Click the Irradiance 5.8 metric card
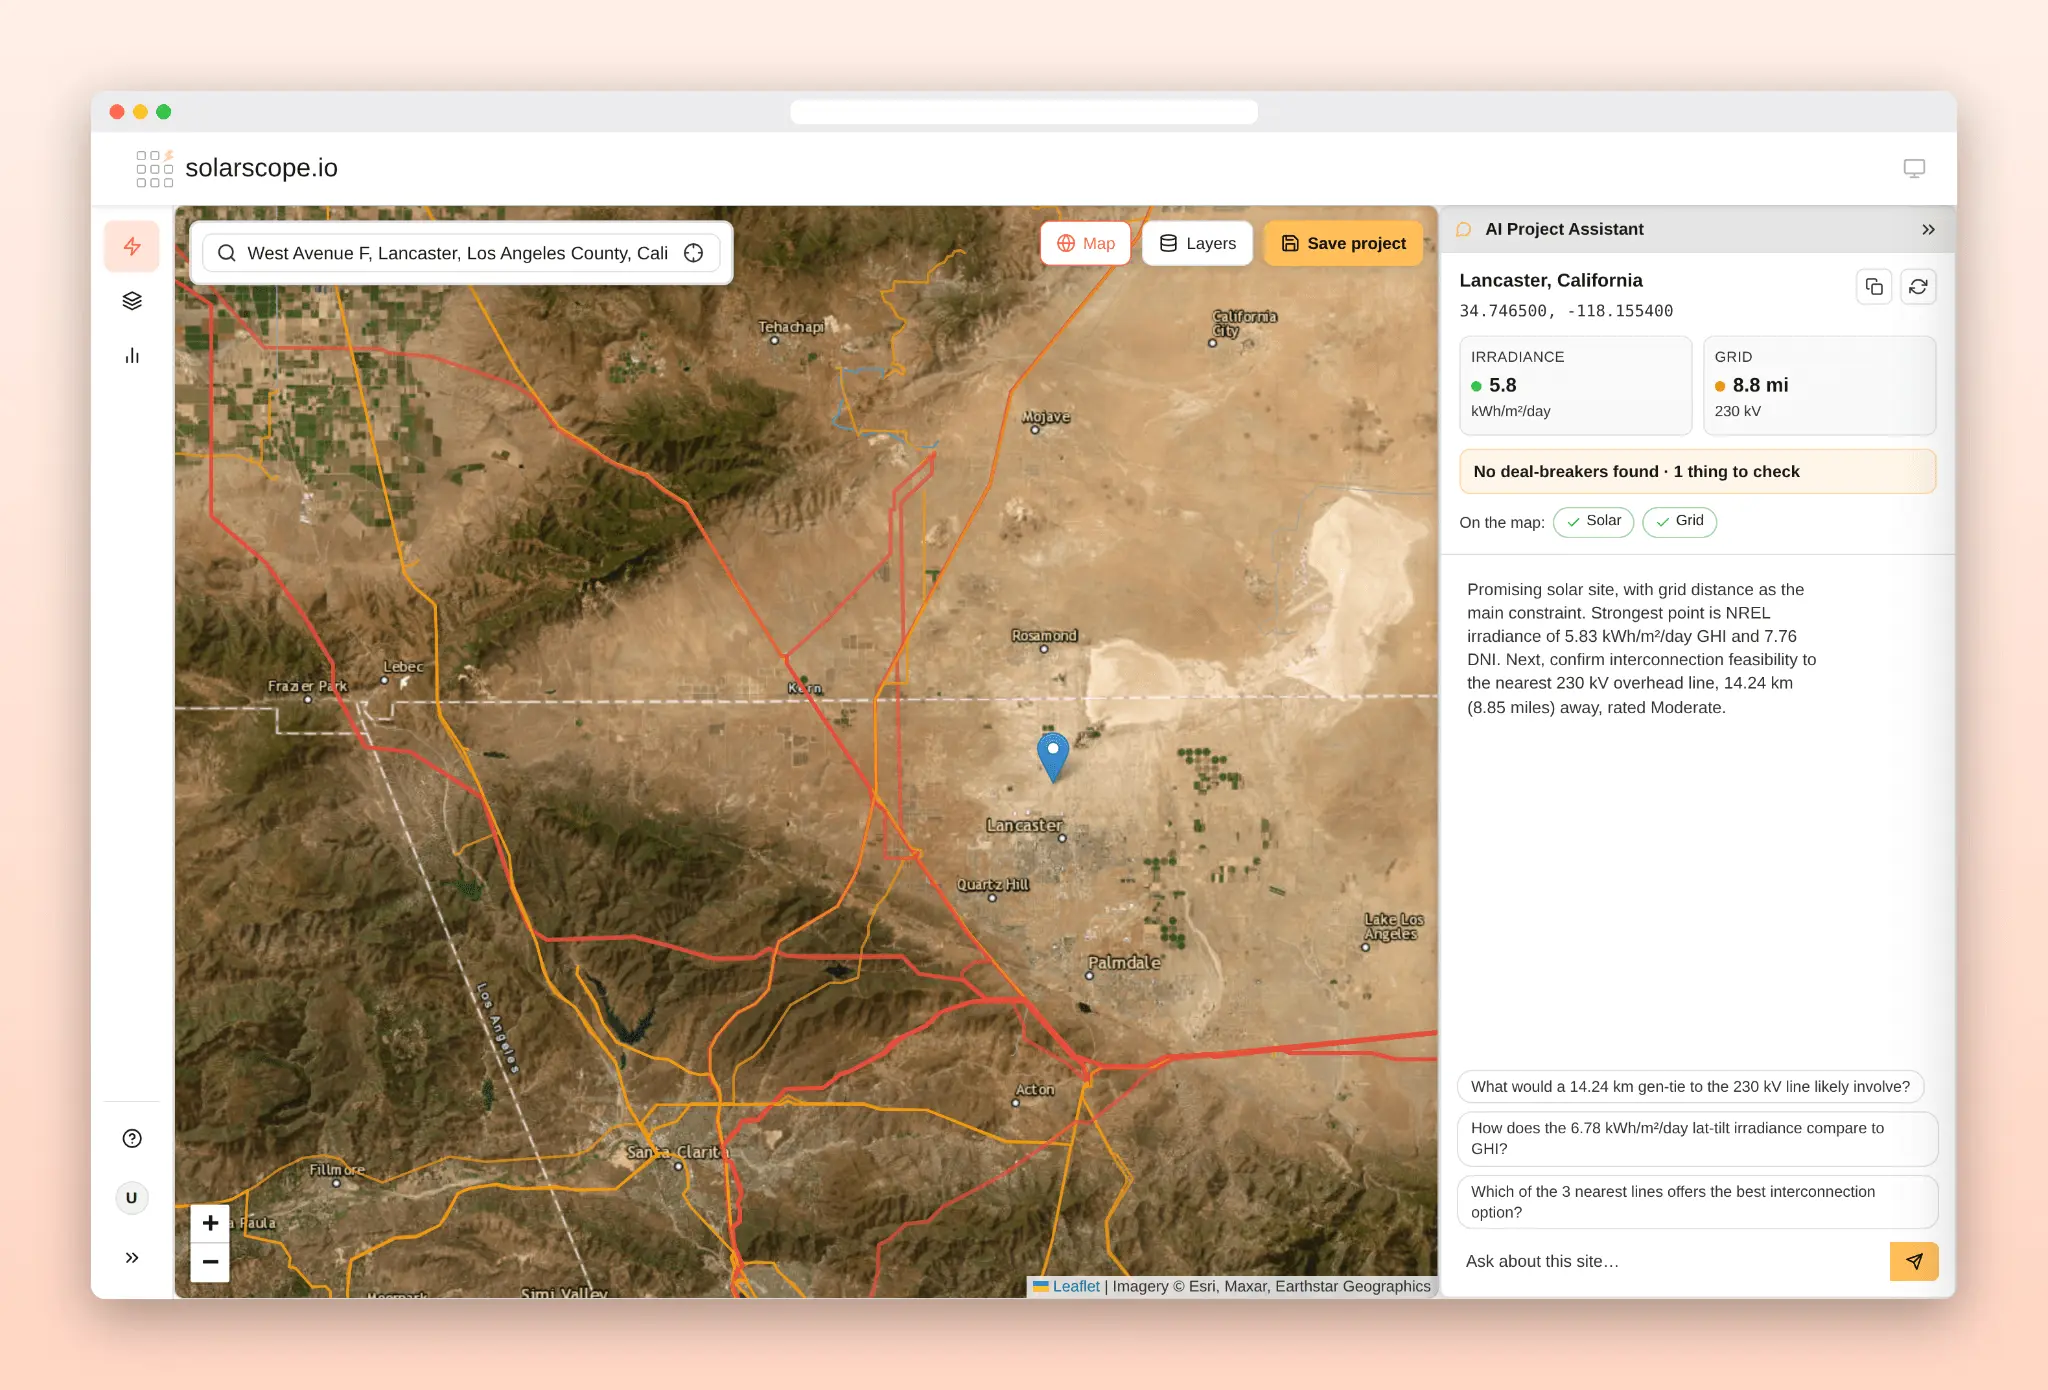This screenshot has width=2048, height=1390. click(x=1576, y=385)
